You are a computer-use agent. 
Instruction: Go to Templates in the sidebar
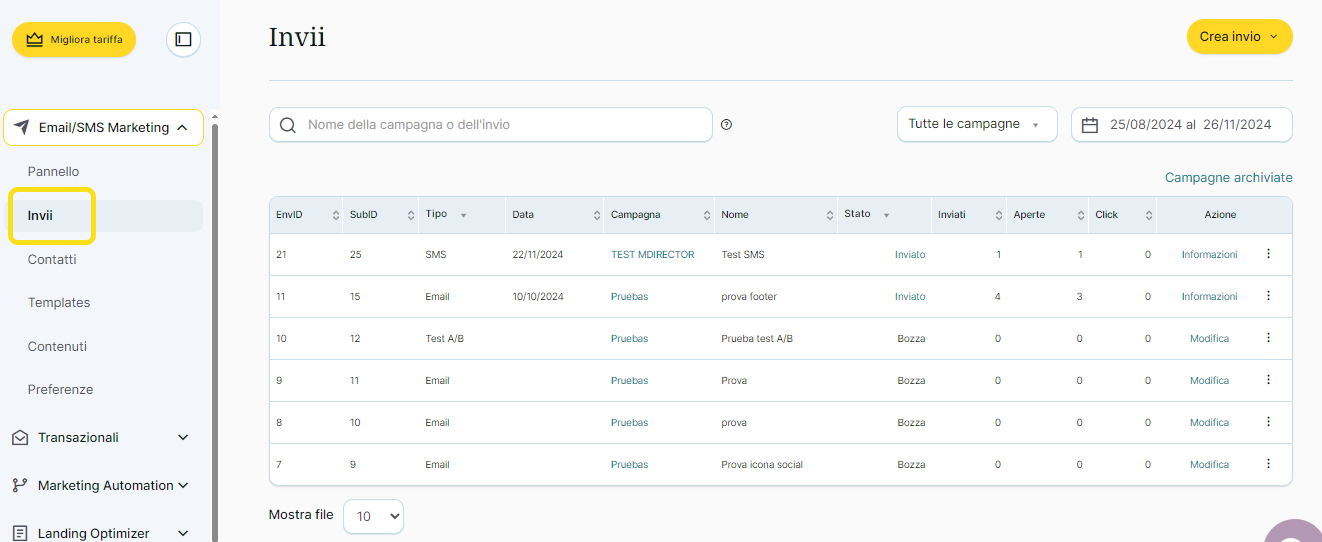tap(59, 302)
